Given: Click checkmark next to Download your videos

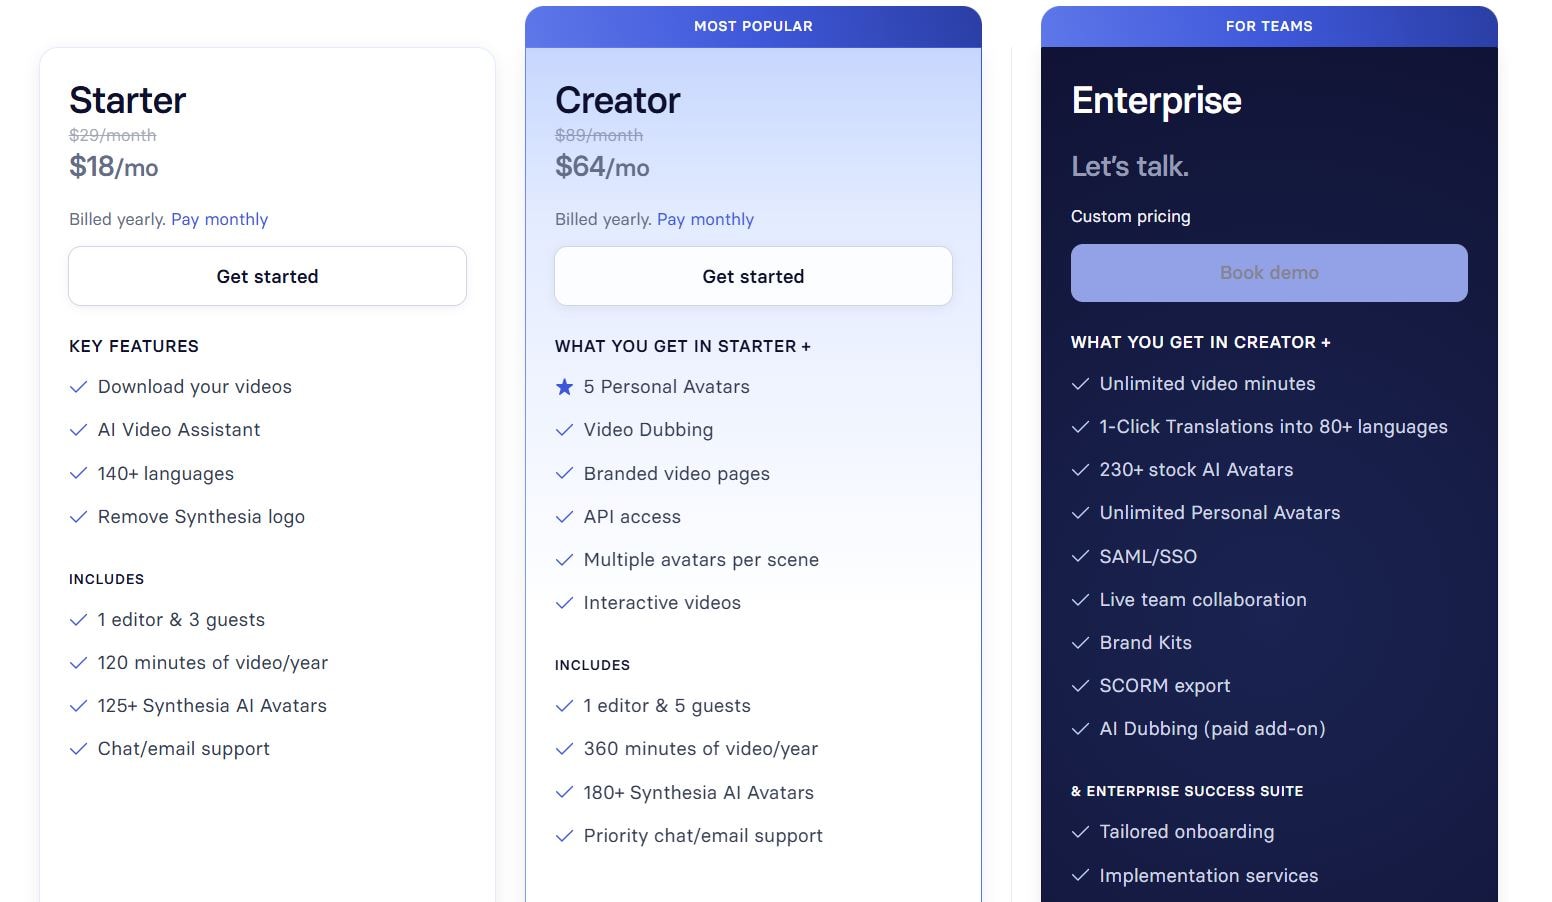Looking at the screenshot, I should (x=78, y=387).
